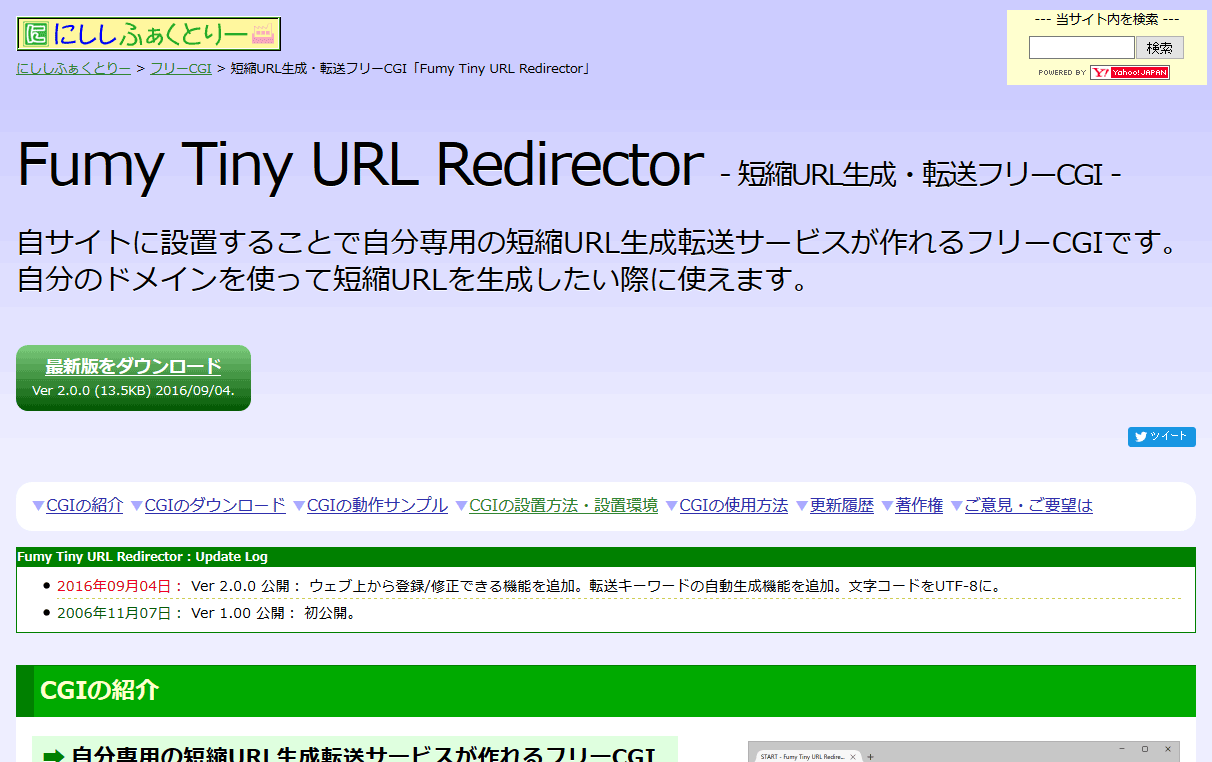Click the Twitter bird on the ツイート button
This screenshot has height=762, width=1212.
click(1139, 436)
